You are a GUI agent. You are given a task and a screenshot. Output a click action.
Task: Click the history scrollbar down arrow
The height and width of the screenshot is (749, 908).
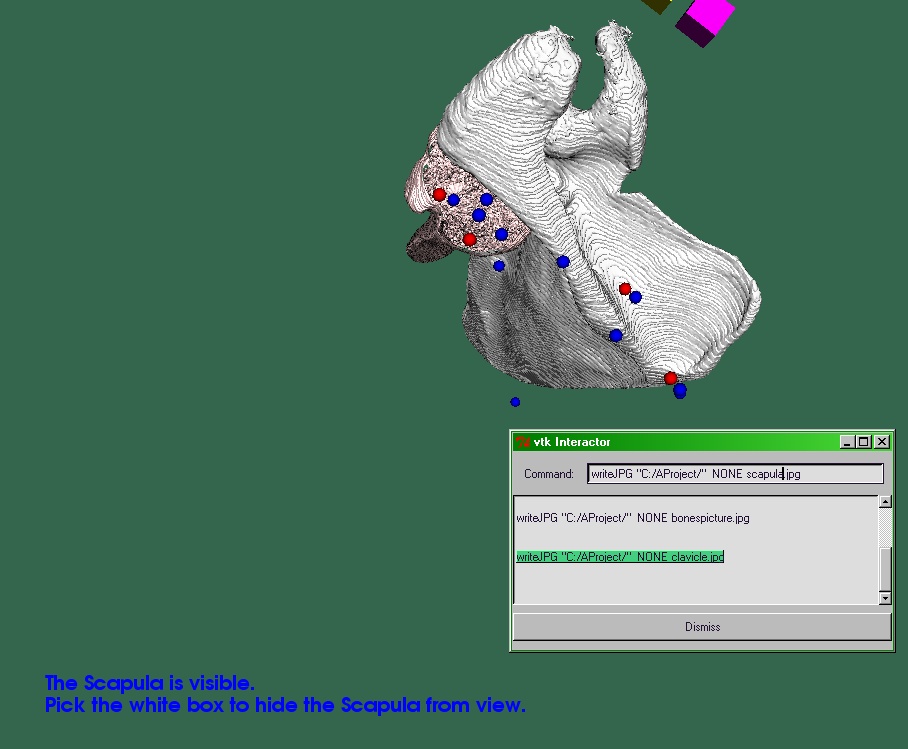(885, 598)
